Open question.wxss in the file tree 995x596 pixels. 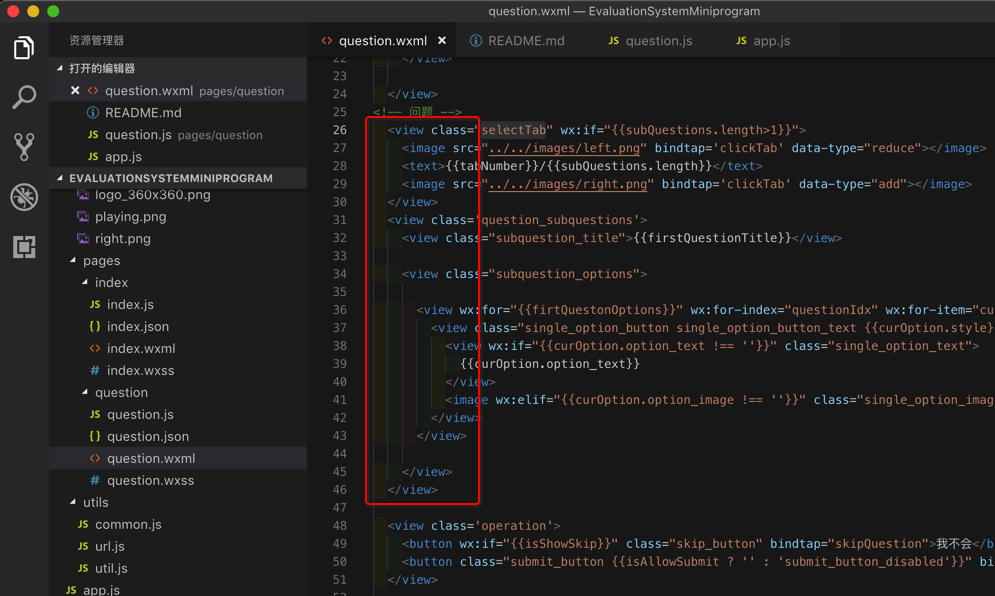[x=178, y=480]
